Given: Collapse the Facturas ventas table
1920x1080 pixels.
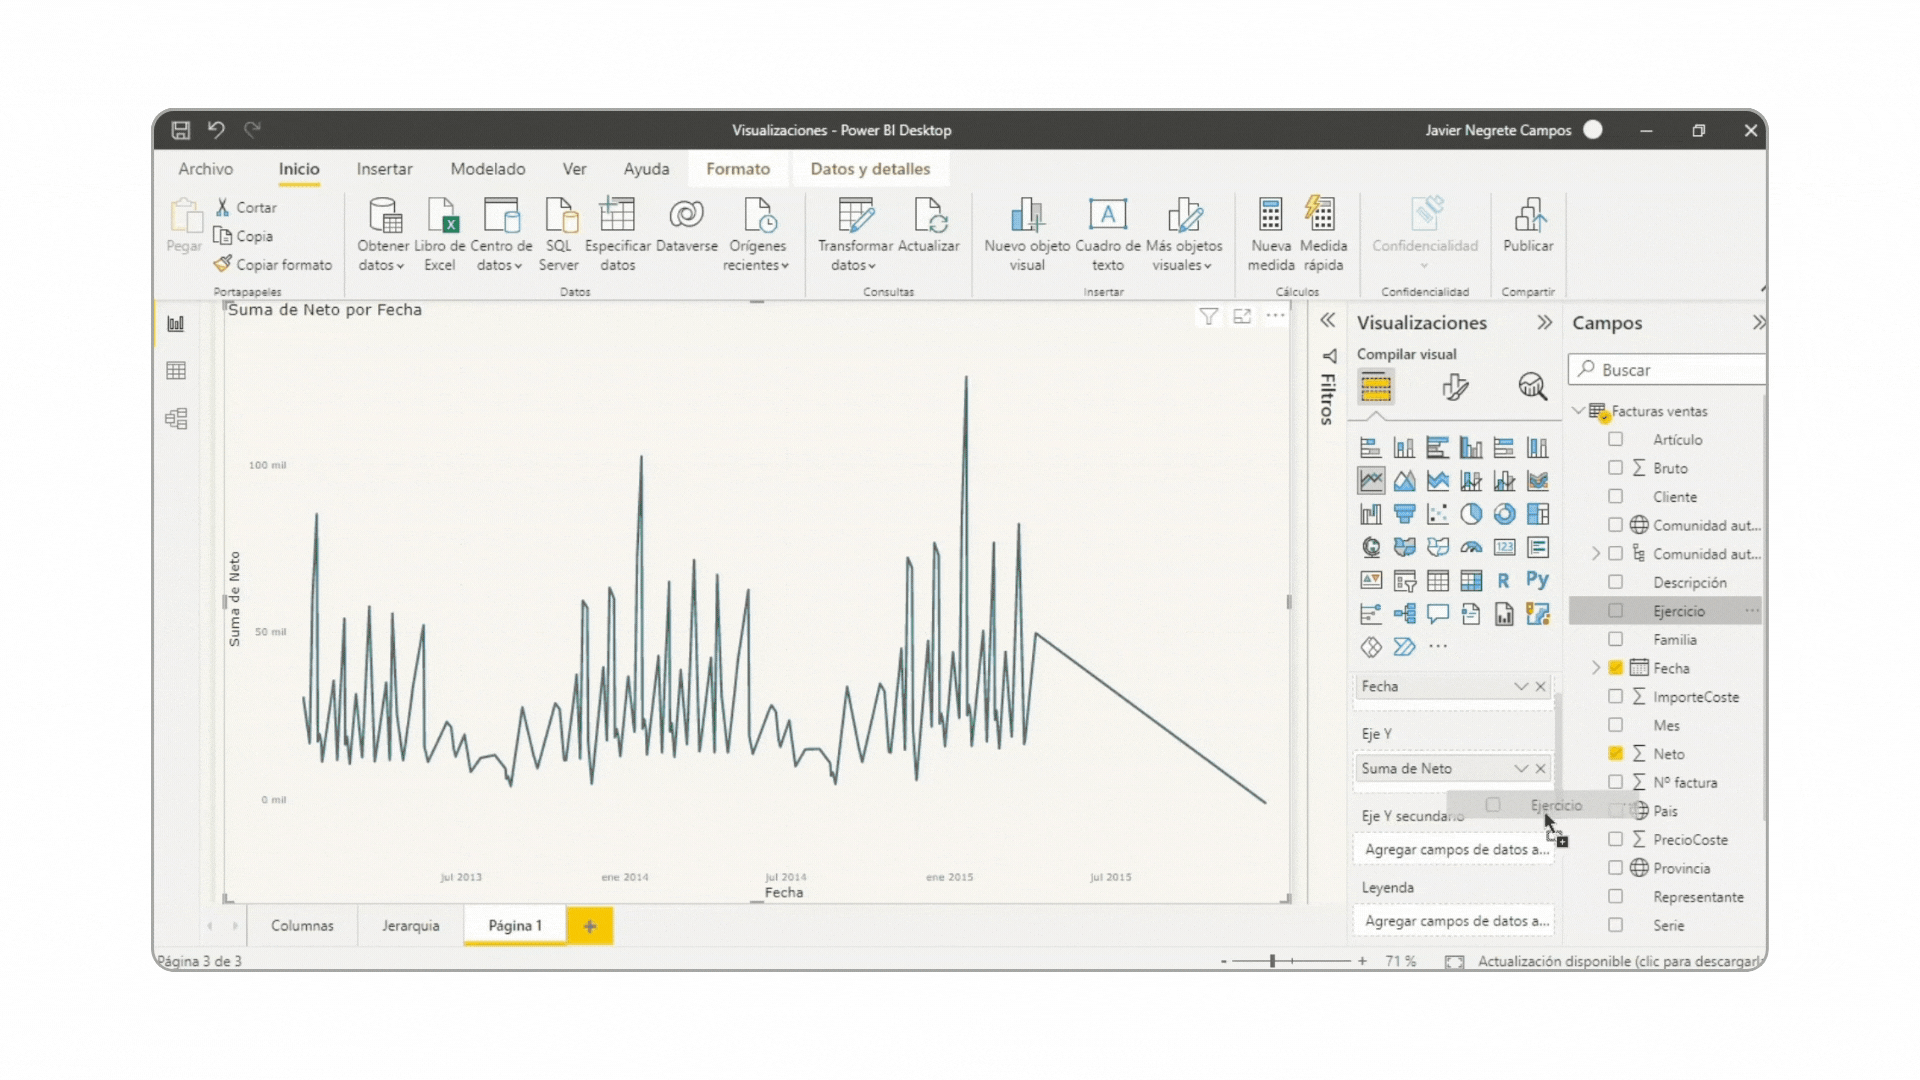Looking at the screenshot, I should coord(1579,411).
